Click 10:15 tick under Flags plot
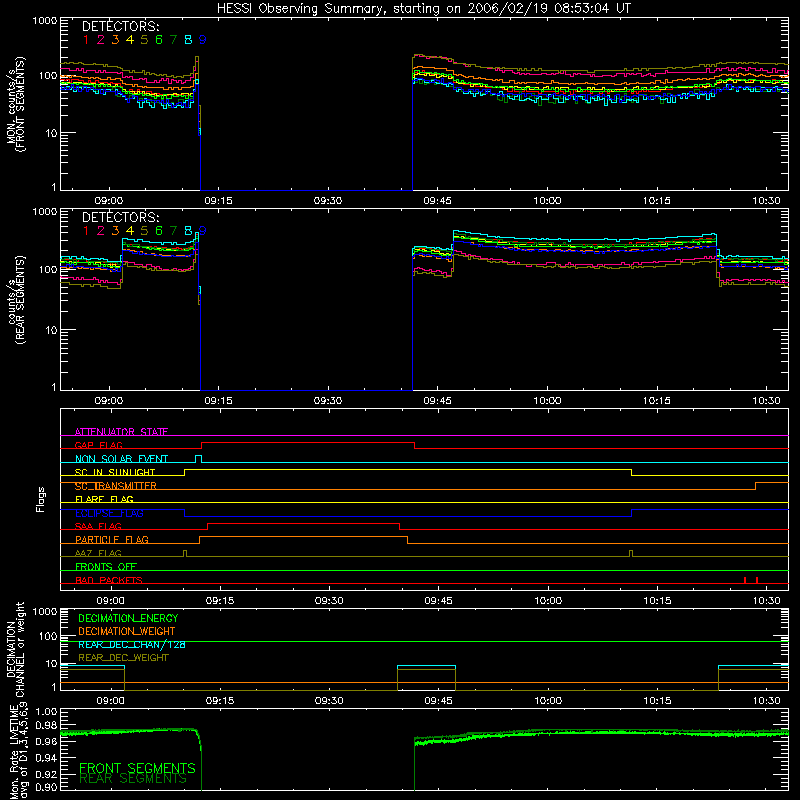Viewport: 800px width, 800px height. point(657,601)
